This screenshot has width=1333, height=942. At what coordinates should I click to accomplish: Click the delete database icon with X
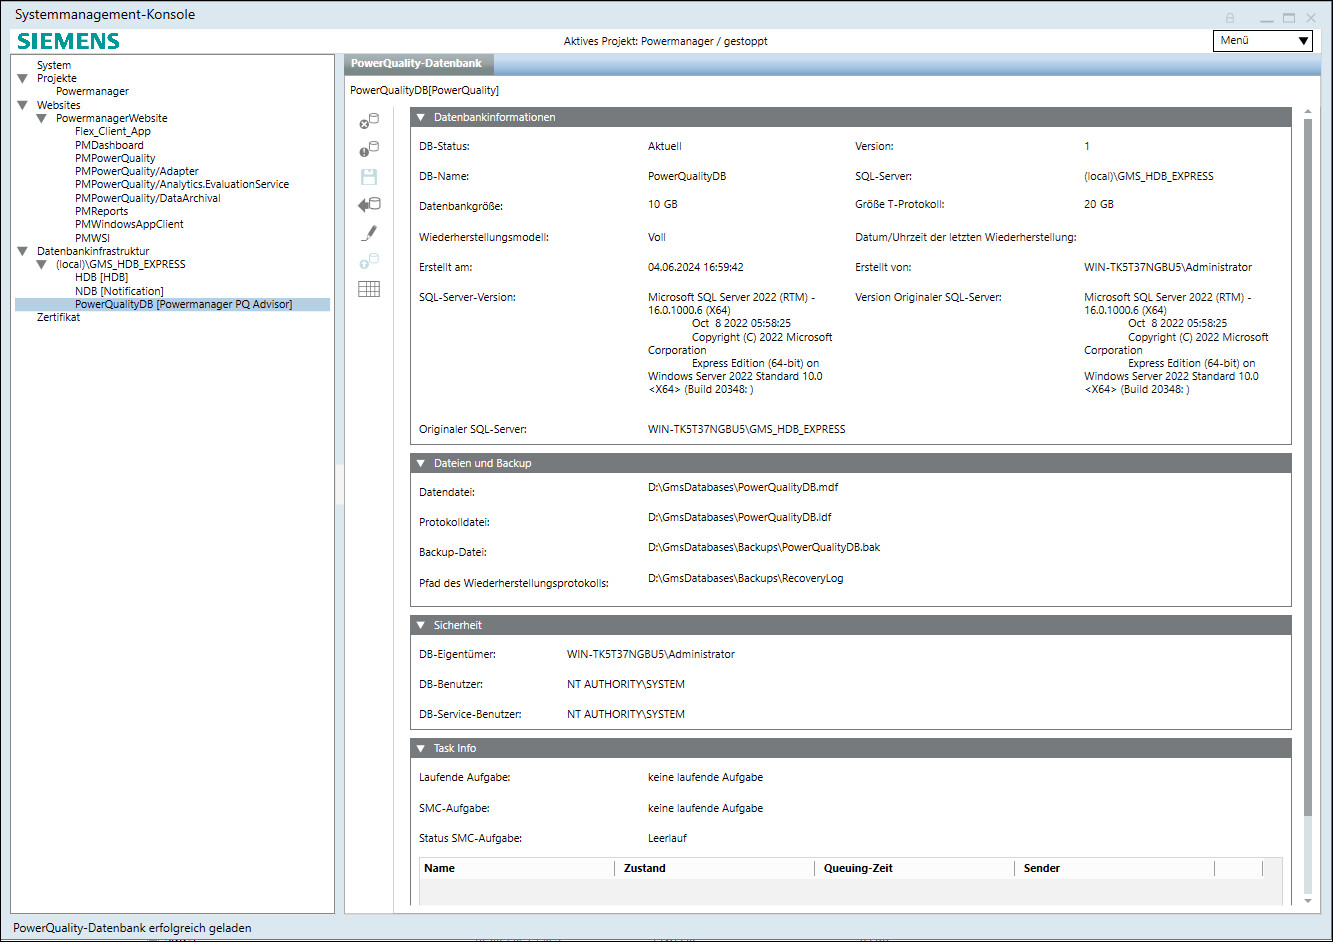coord(369,121)
